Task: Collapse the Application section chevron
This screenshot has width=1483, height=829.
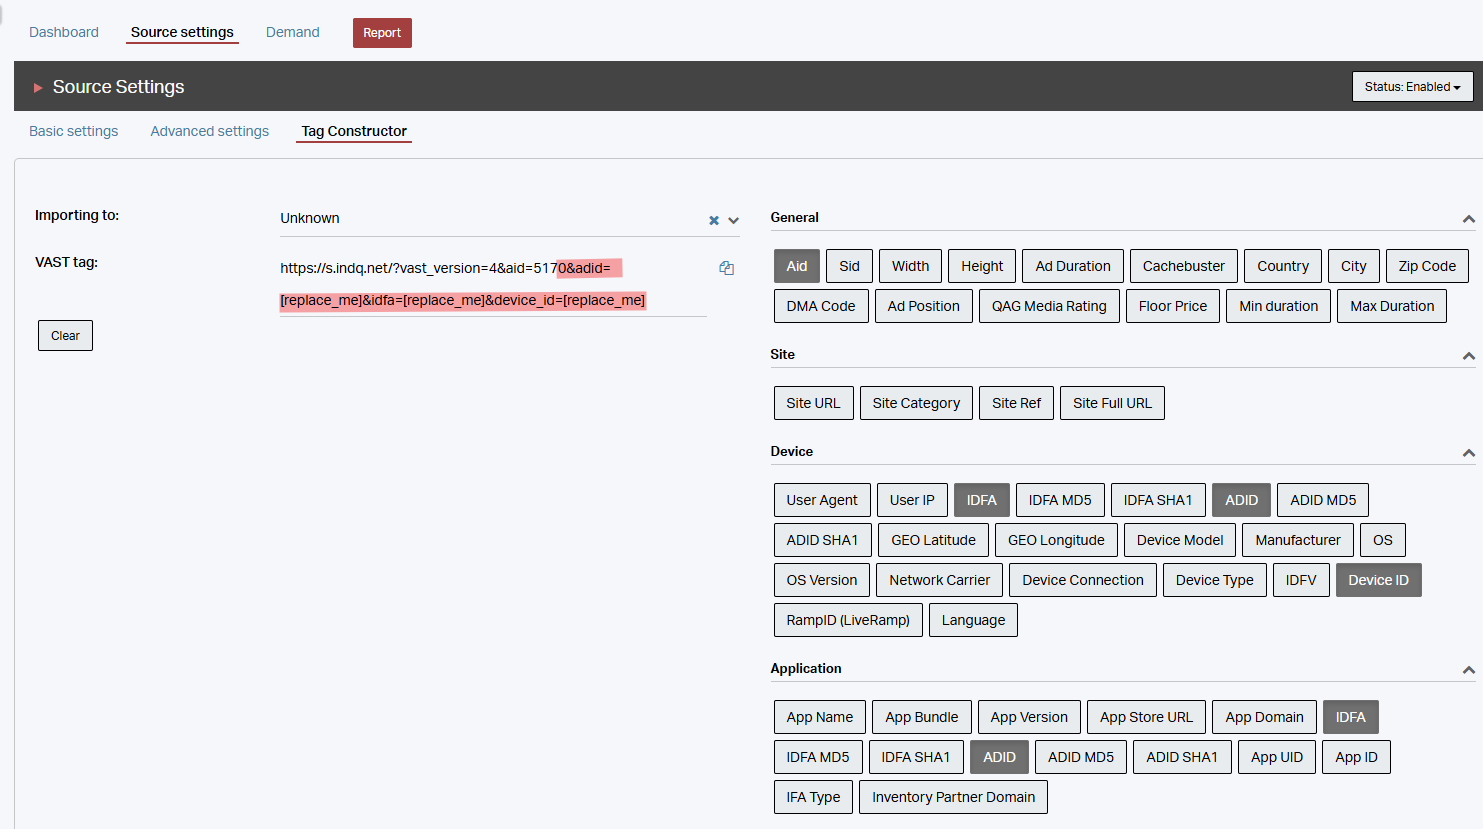Action: coord(1468,670)
